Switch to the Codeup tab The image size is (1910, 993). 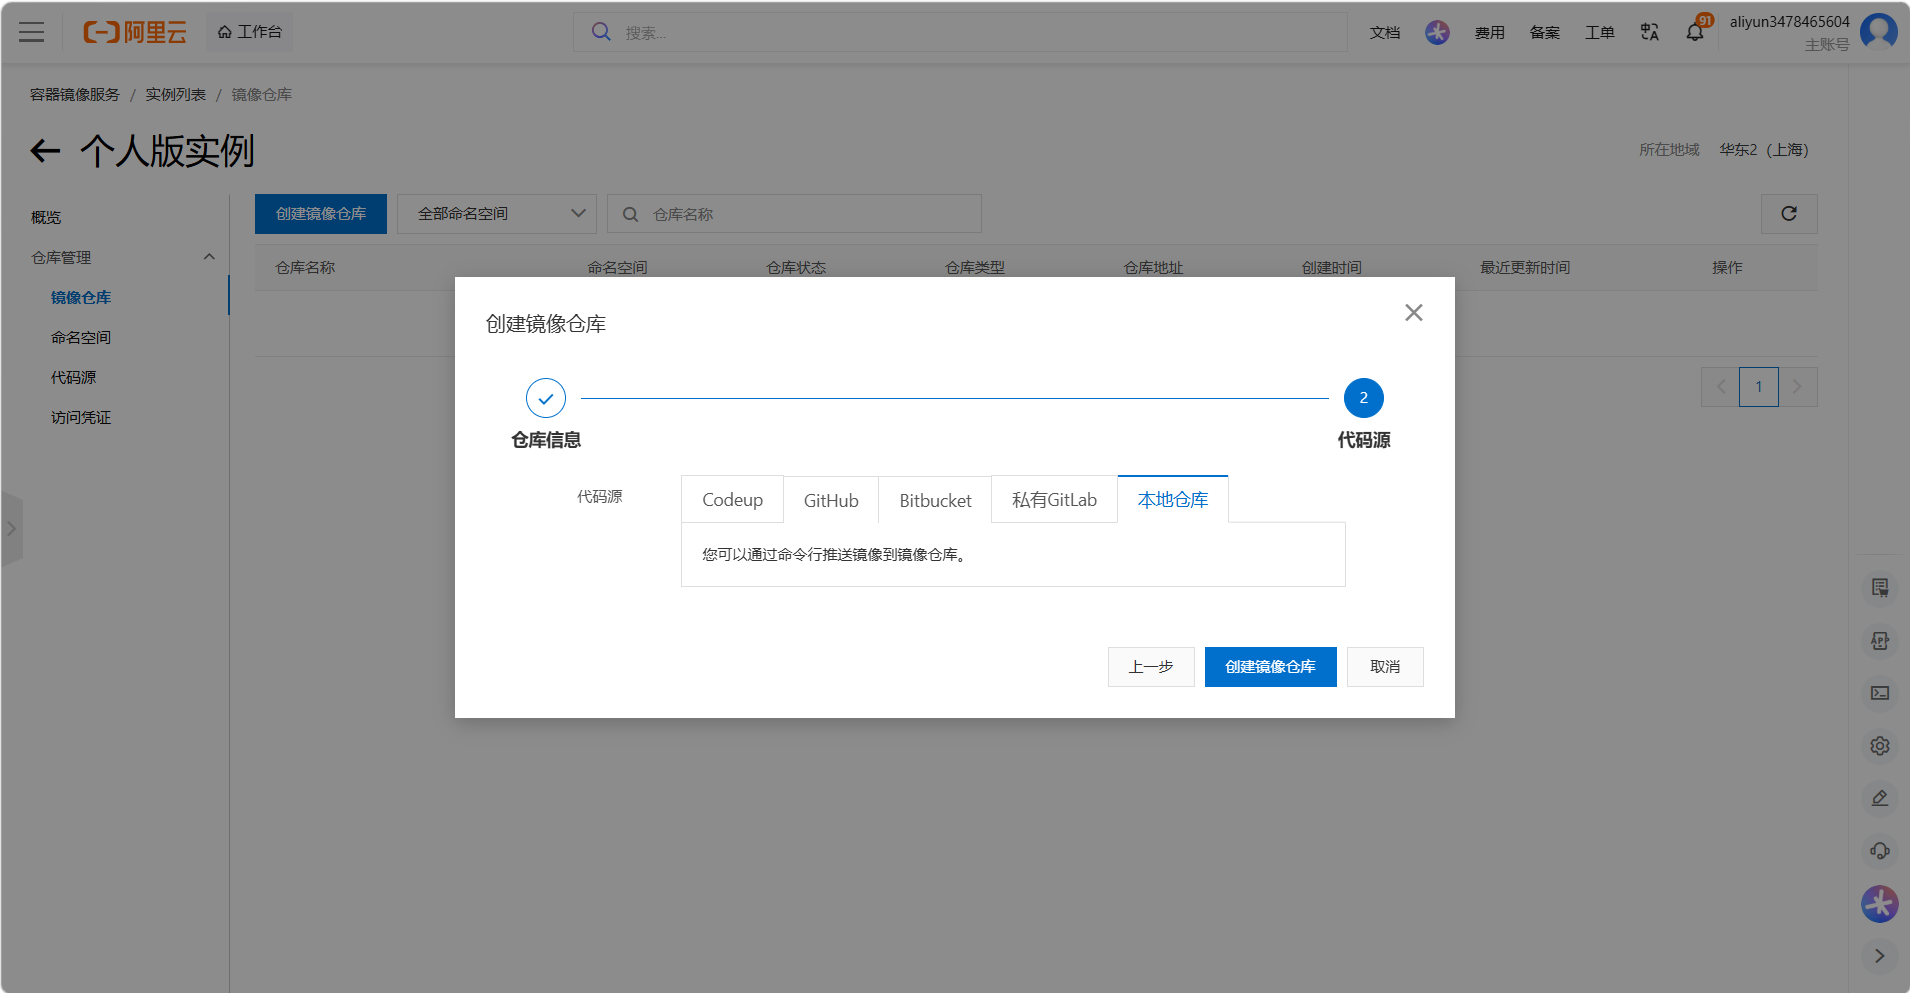[732, 500]
